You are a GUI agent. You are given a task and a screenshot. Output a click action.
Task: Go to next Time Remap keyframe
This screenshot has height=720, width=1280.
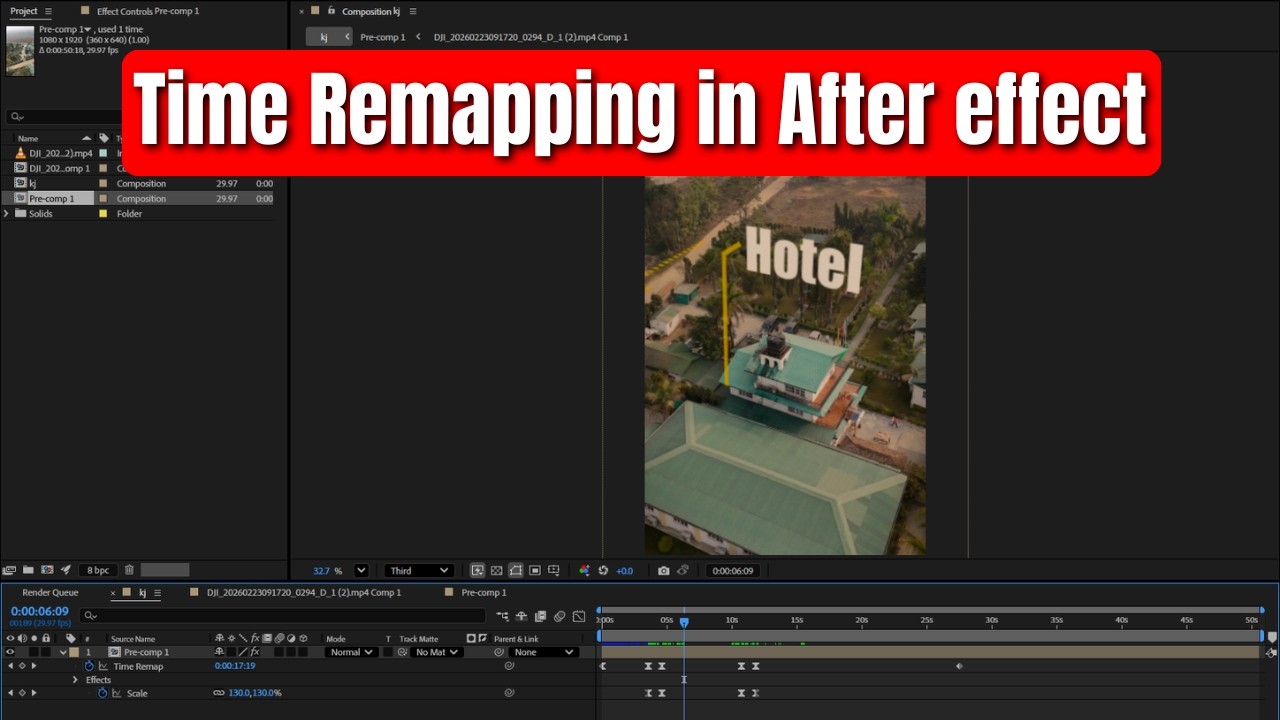33,666
